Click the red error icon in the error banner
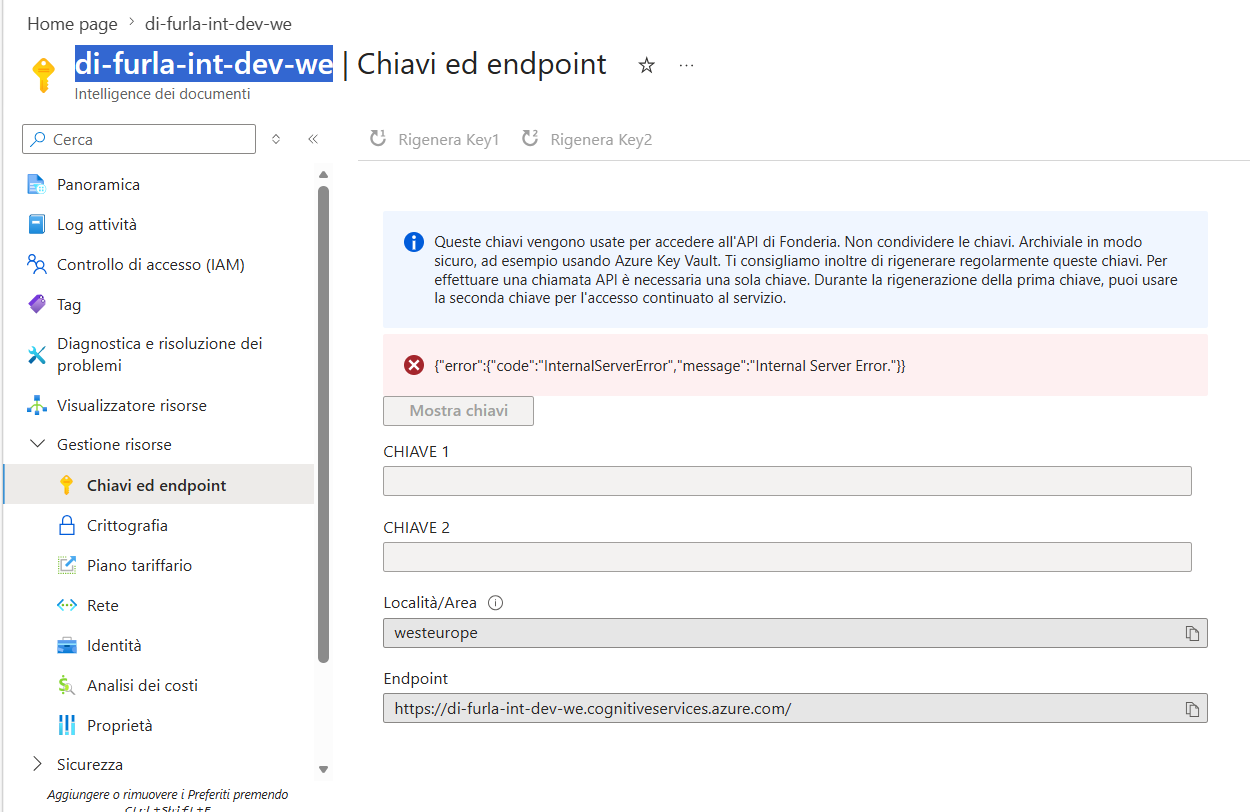 tap(414, 365)
